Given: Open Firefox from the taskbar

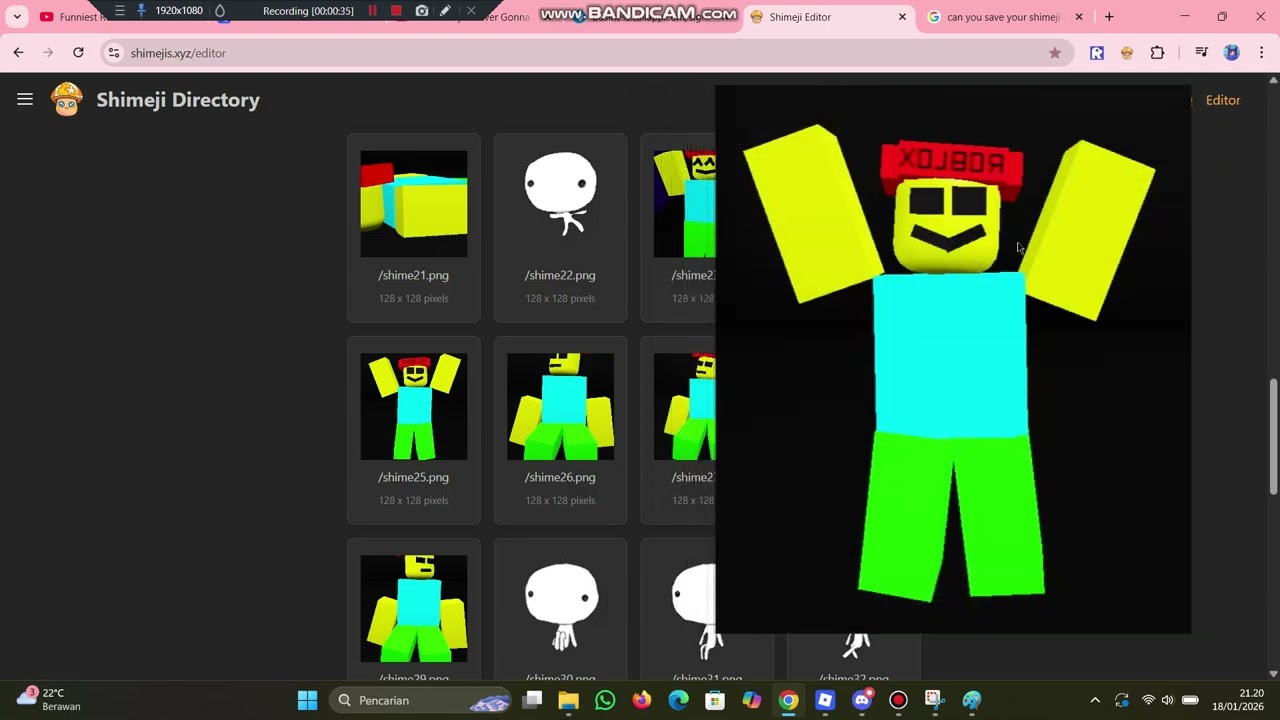Looking at the screenshot, I should 642,700.
